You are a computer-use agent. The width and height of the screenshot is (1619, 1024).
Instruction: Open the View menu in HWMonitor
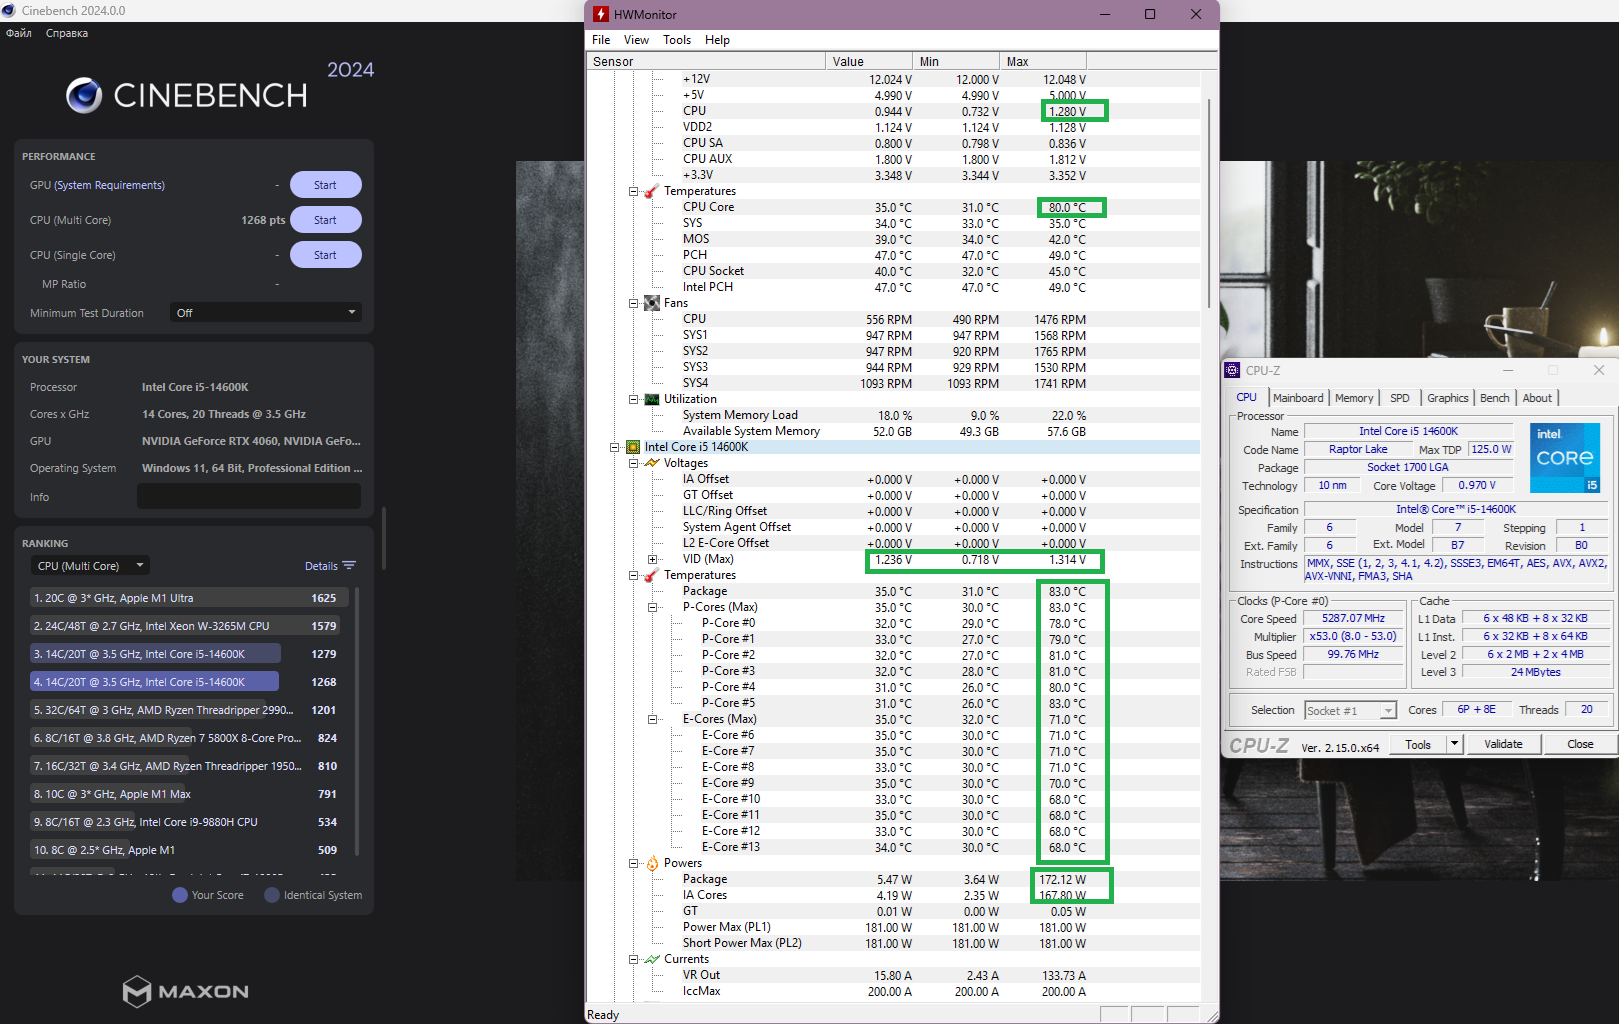coord(636,40)
